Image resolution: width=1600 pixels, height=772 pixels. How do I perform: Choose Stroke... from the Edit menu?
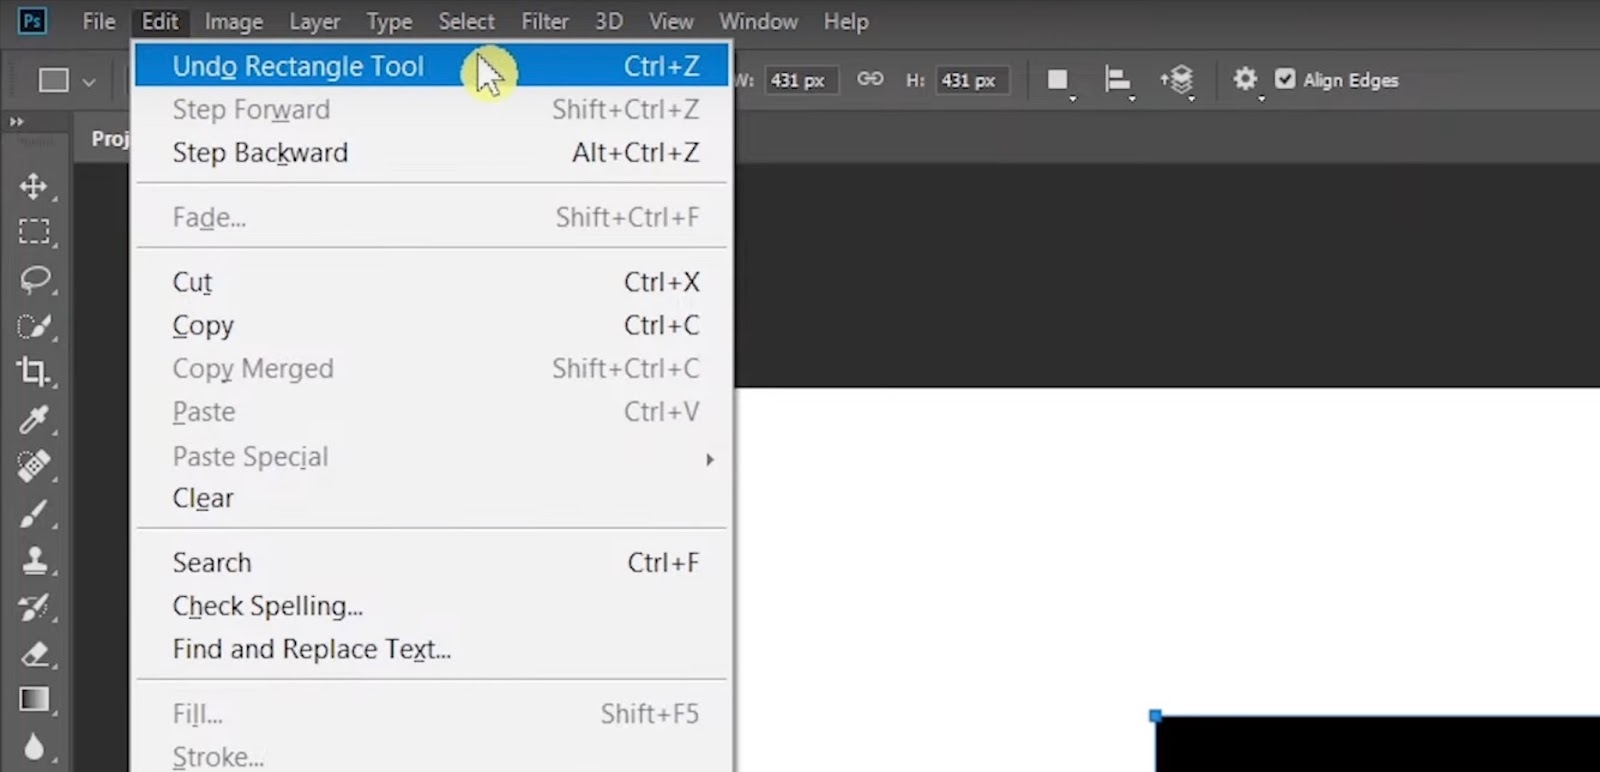432,757
